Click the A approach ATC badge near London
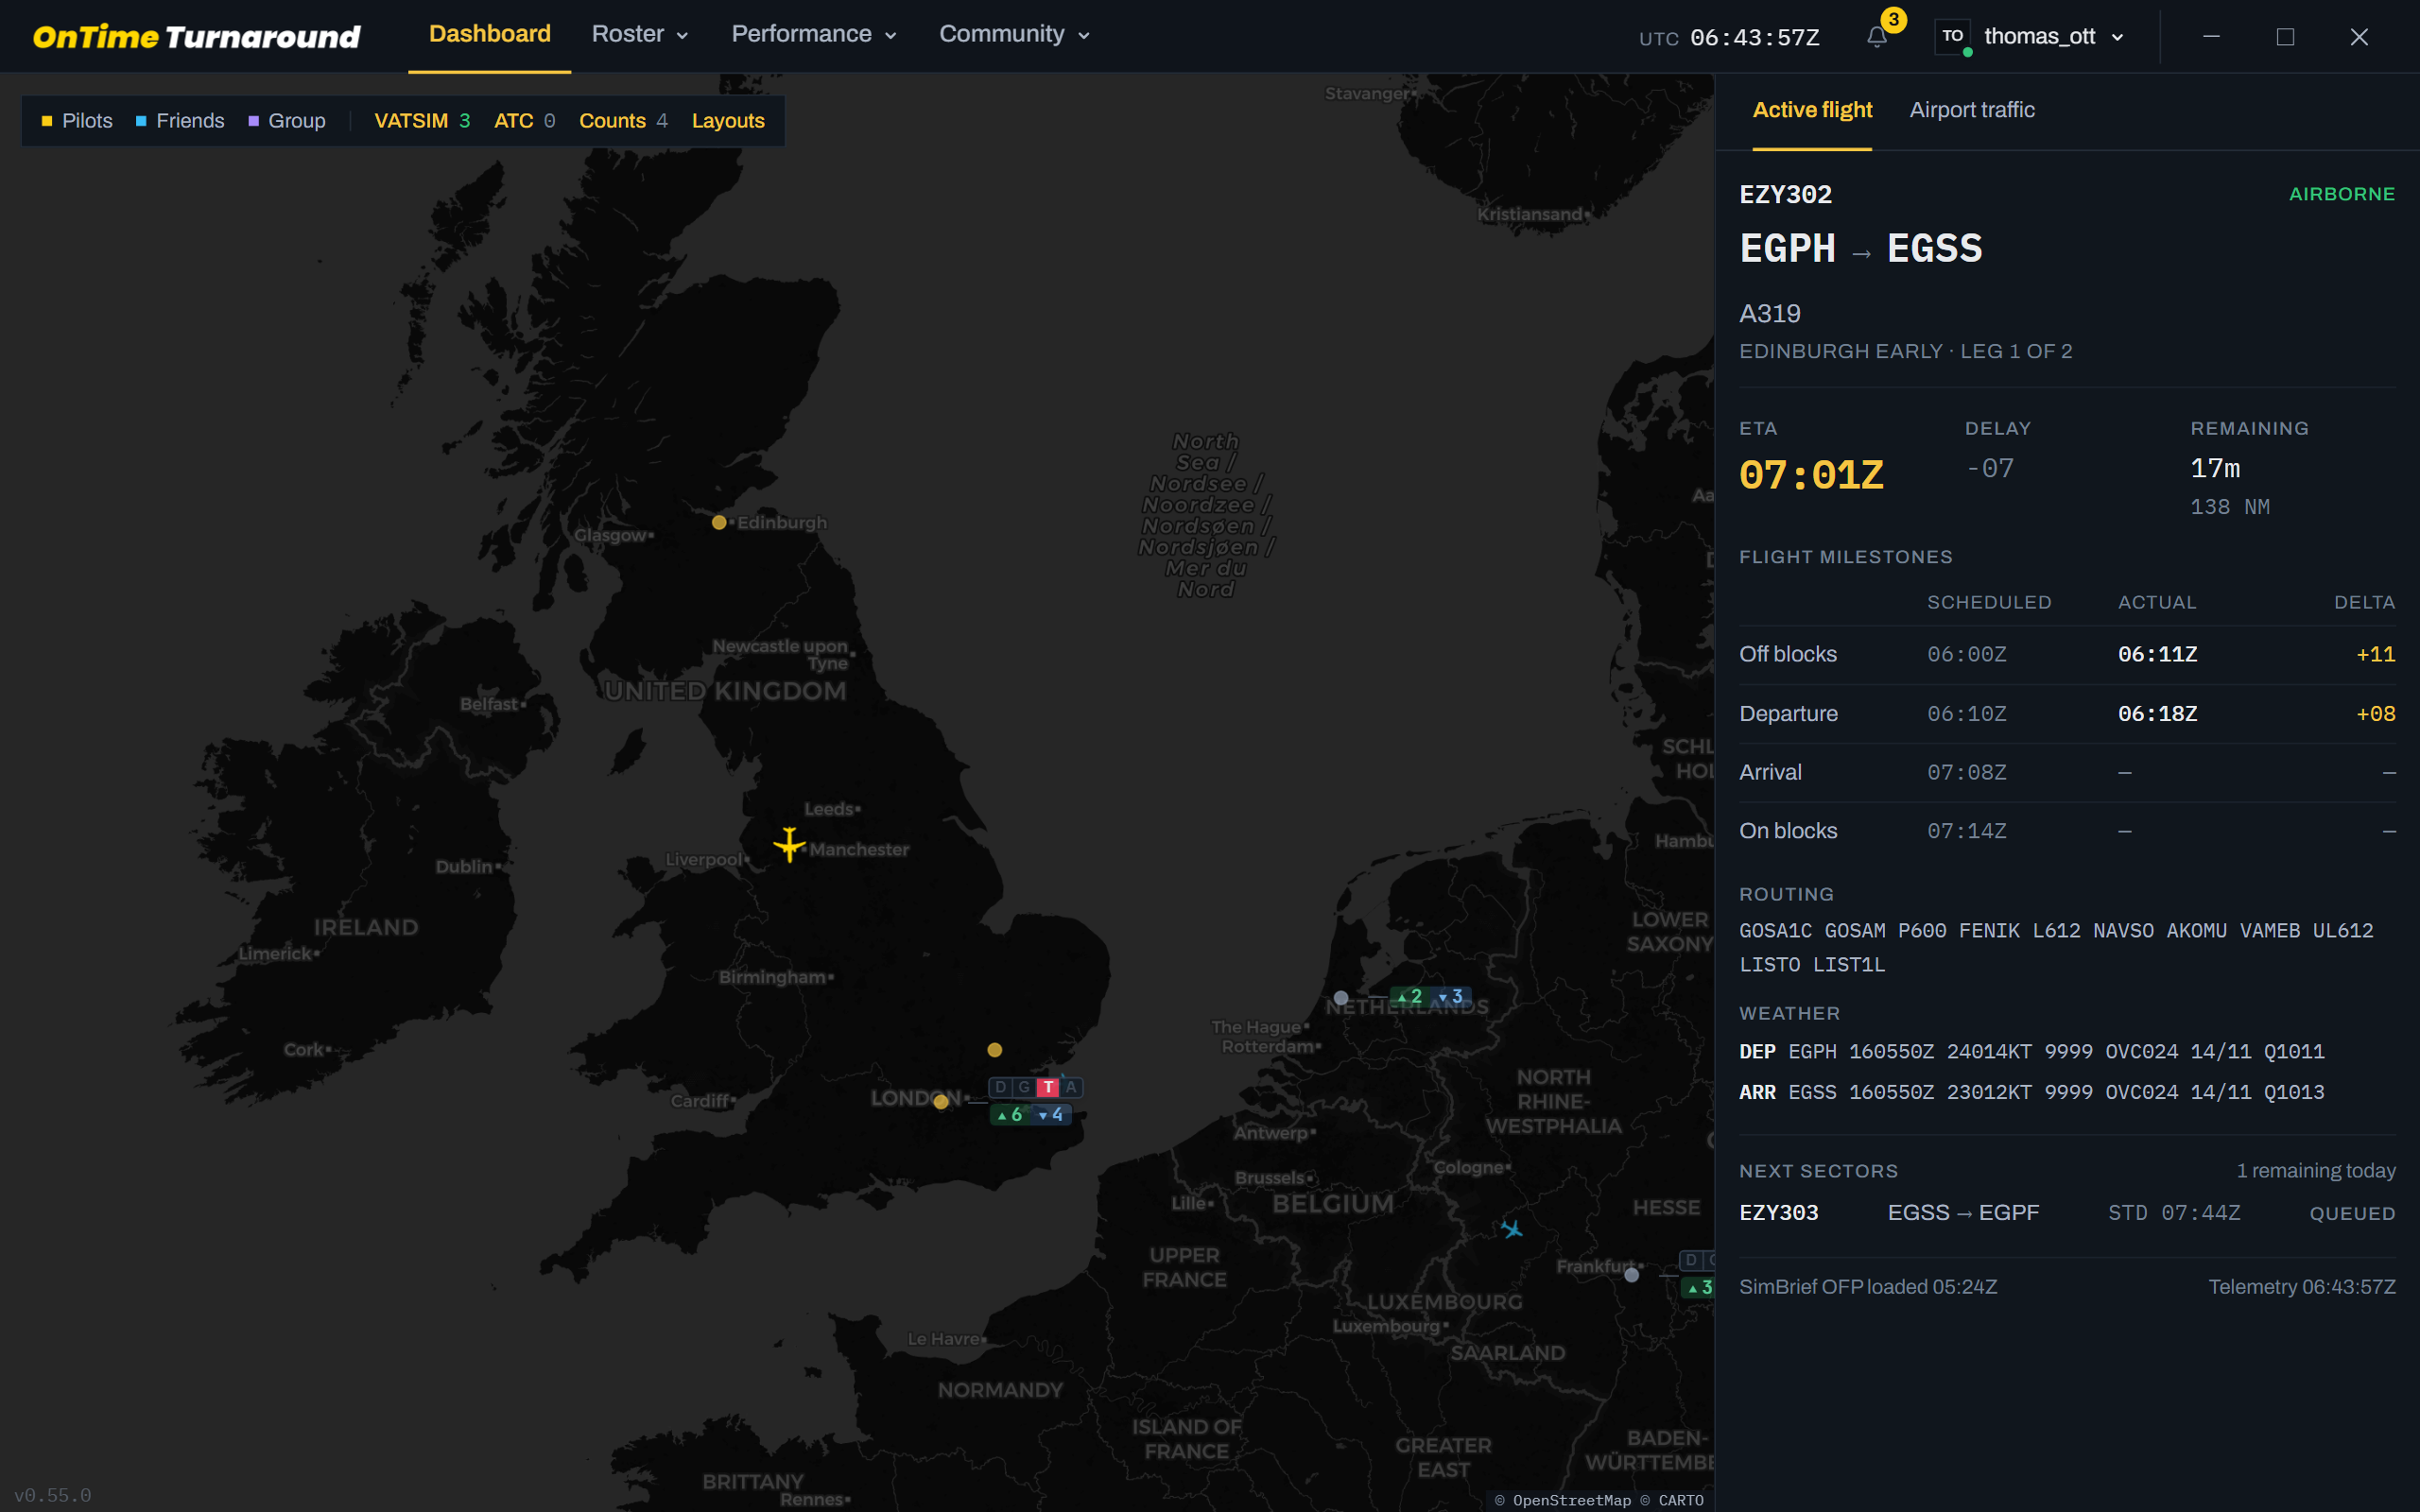The height and width of the screenshot is (1512, 2420). click(1071, 1087)
